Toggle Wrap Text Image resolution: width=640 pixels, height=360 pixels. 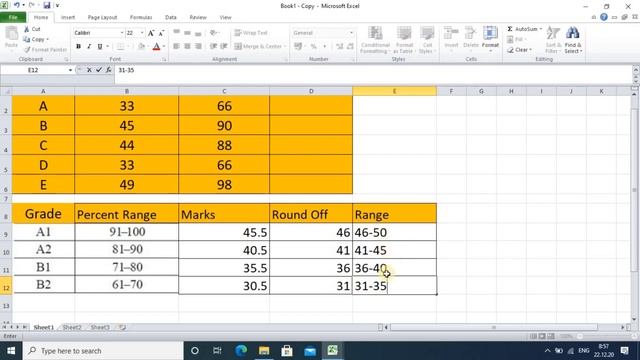251,33
